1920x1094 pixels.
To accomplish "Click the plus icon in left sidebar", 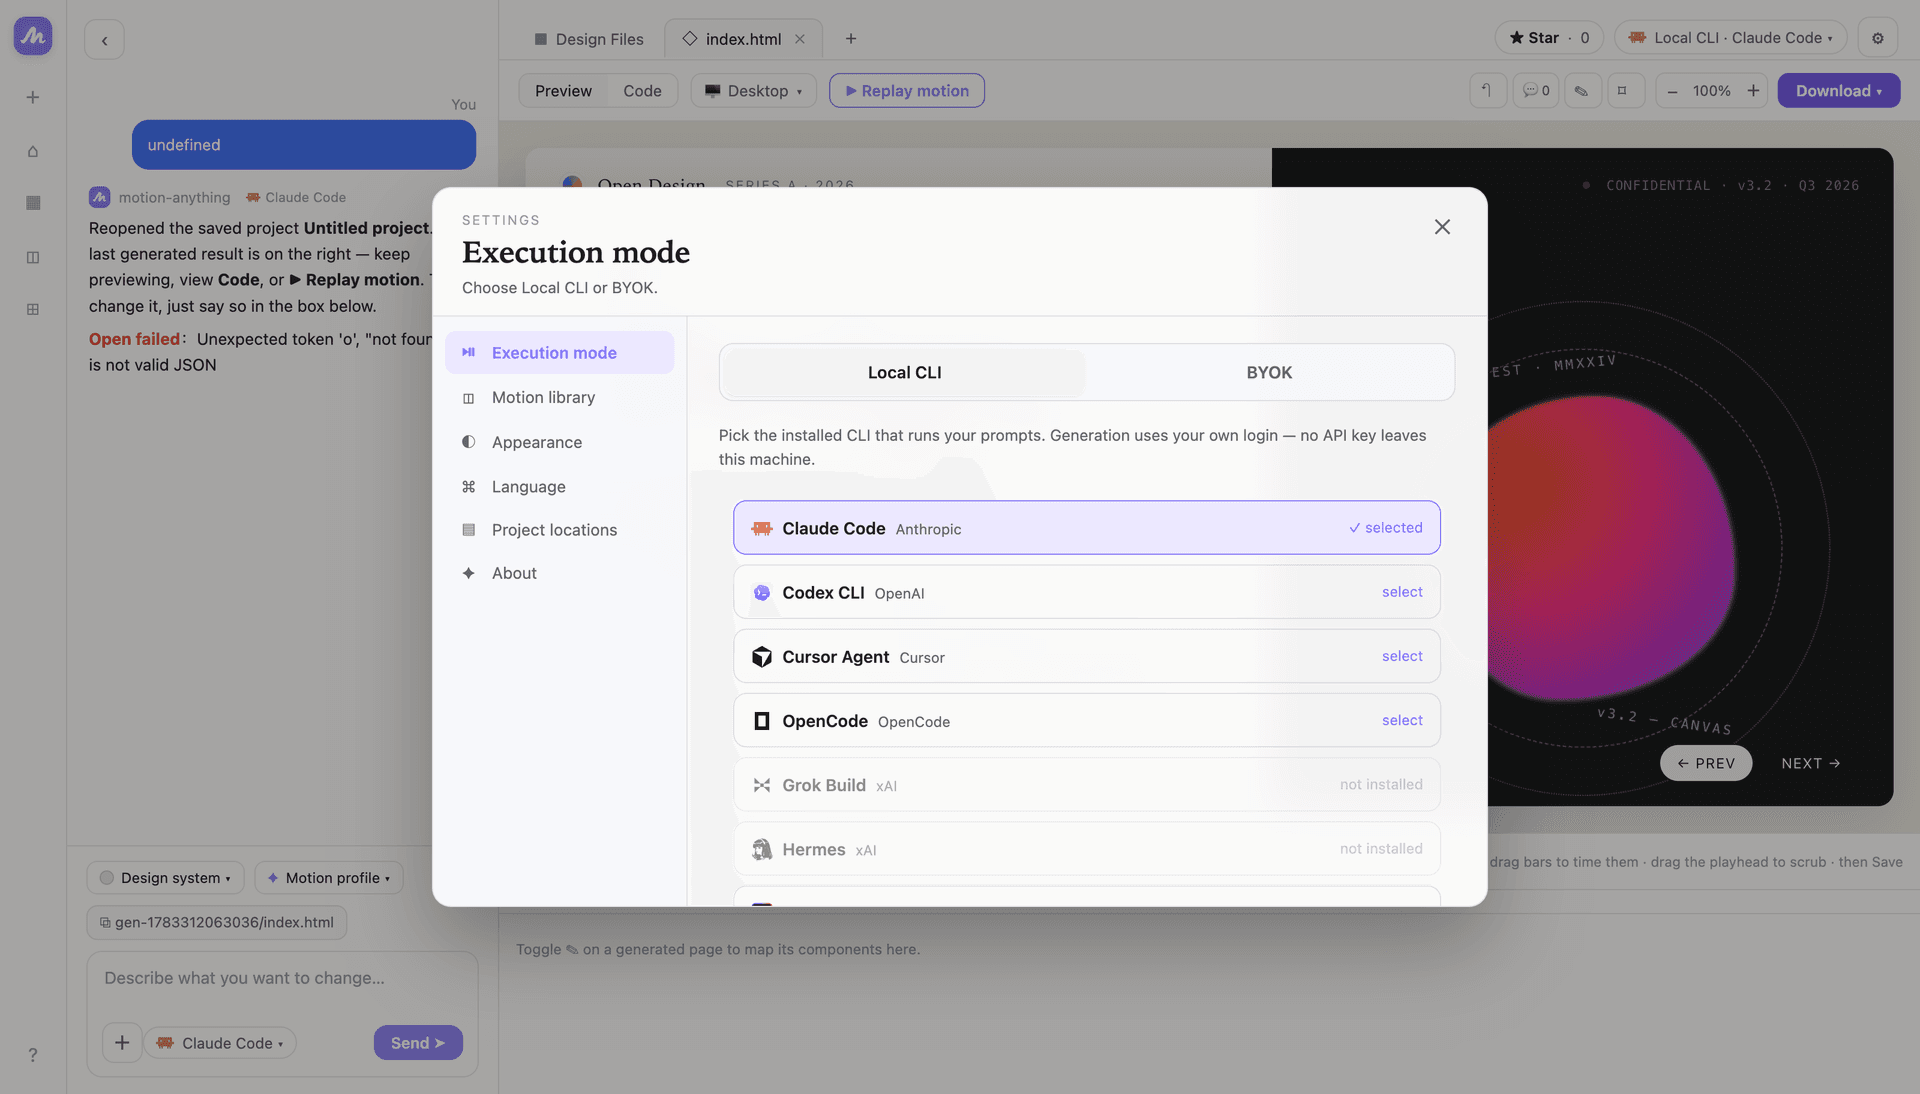I will point(33,97).
